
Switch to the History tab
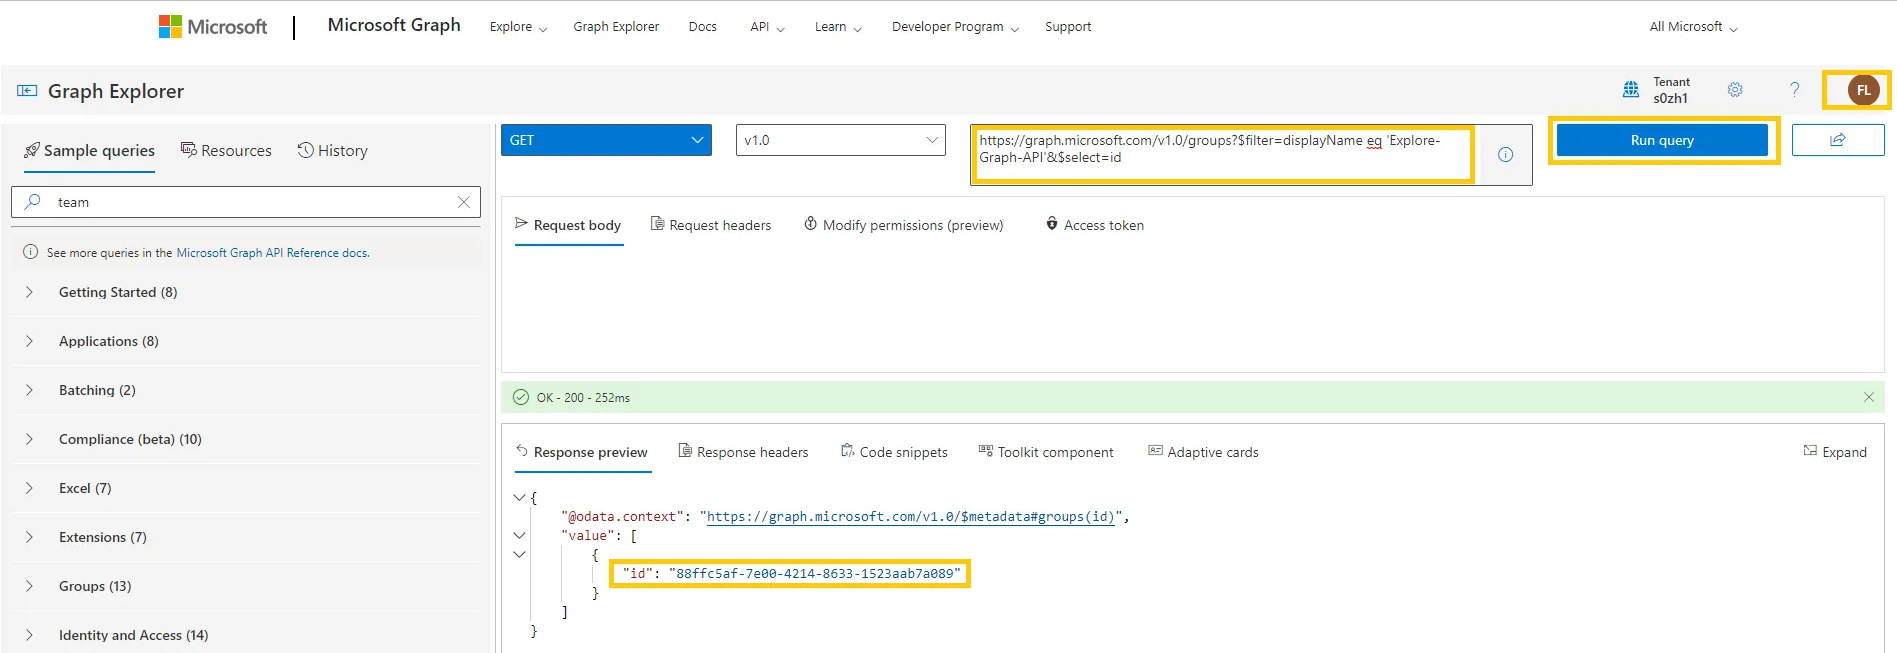point(333,151)
